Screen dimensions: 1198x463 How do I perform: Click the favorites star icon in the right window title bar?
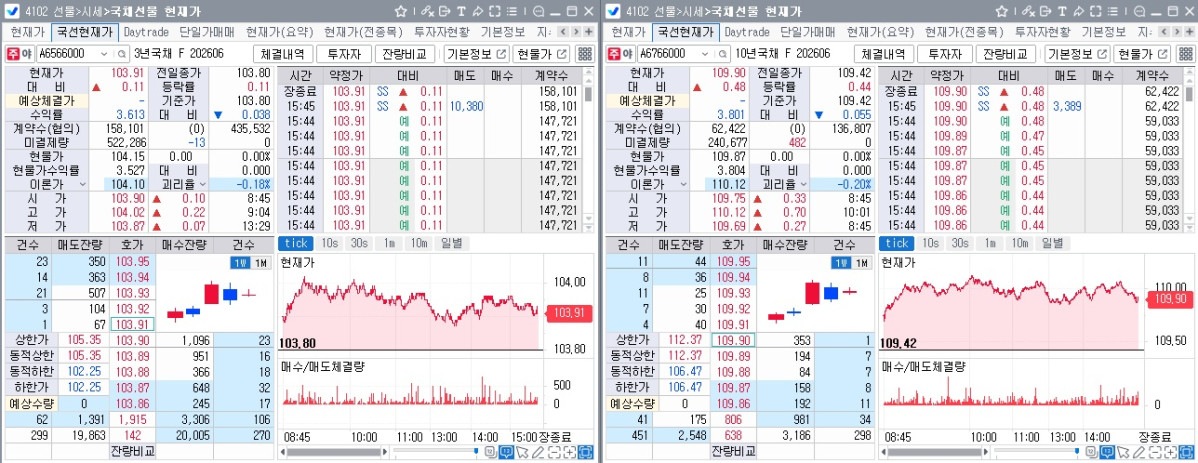click(x=1002, y=11)
